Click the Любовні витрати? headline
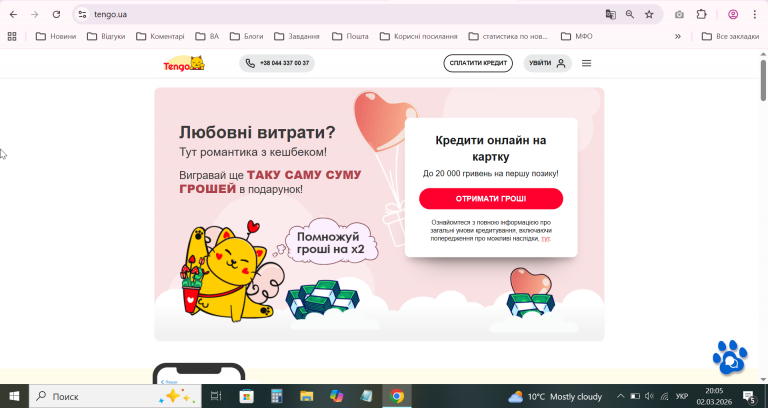768x408 pixels. pos(257,132)
